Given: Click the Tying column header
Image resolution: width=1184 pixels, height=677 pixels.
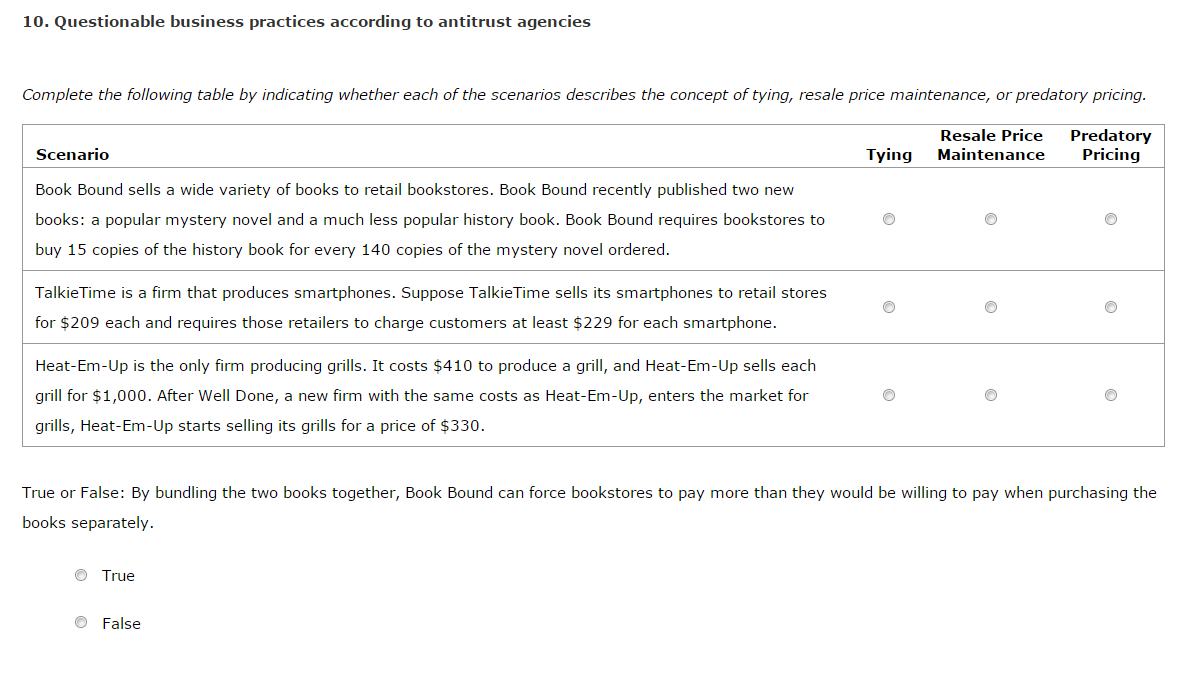Looking at the screenshot, I should [x=889, y=155].
